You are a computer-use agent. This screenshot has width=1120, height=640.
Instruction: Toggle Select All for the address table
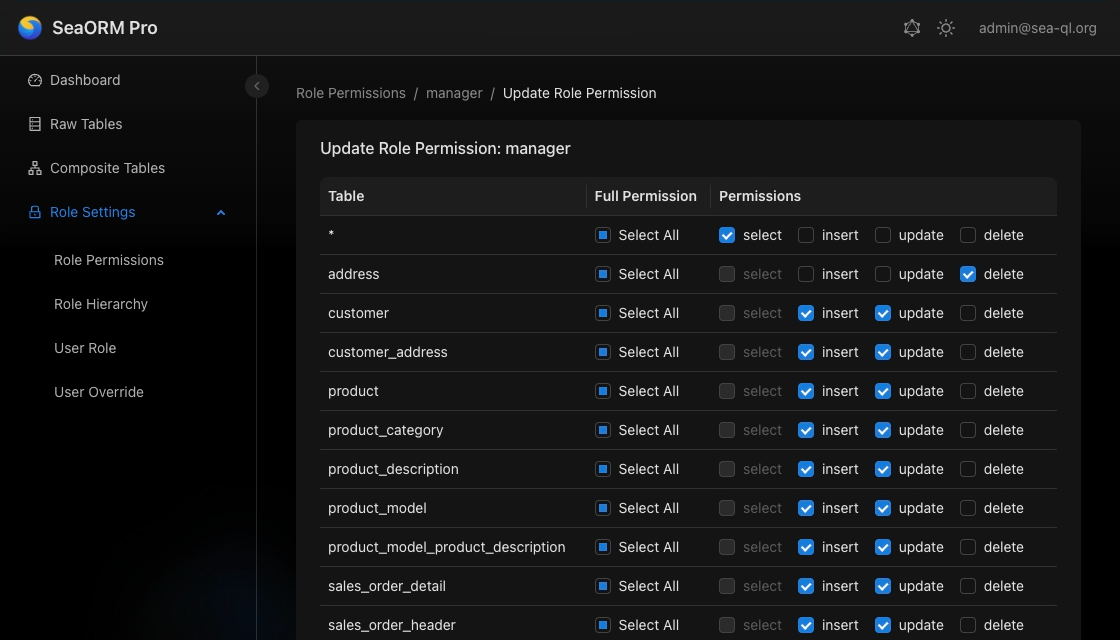tap(603, 274)
